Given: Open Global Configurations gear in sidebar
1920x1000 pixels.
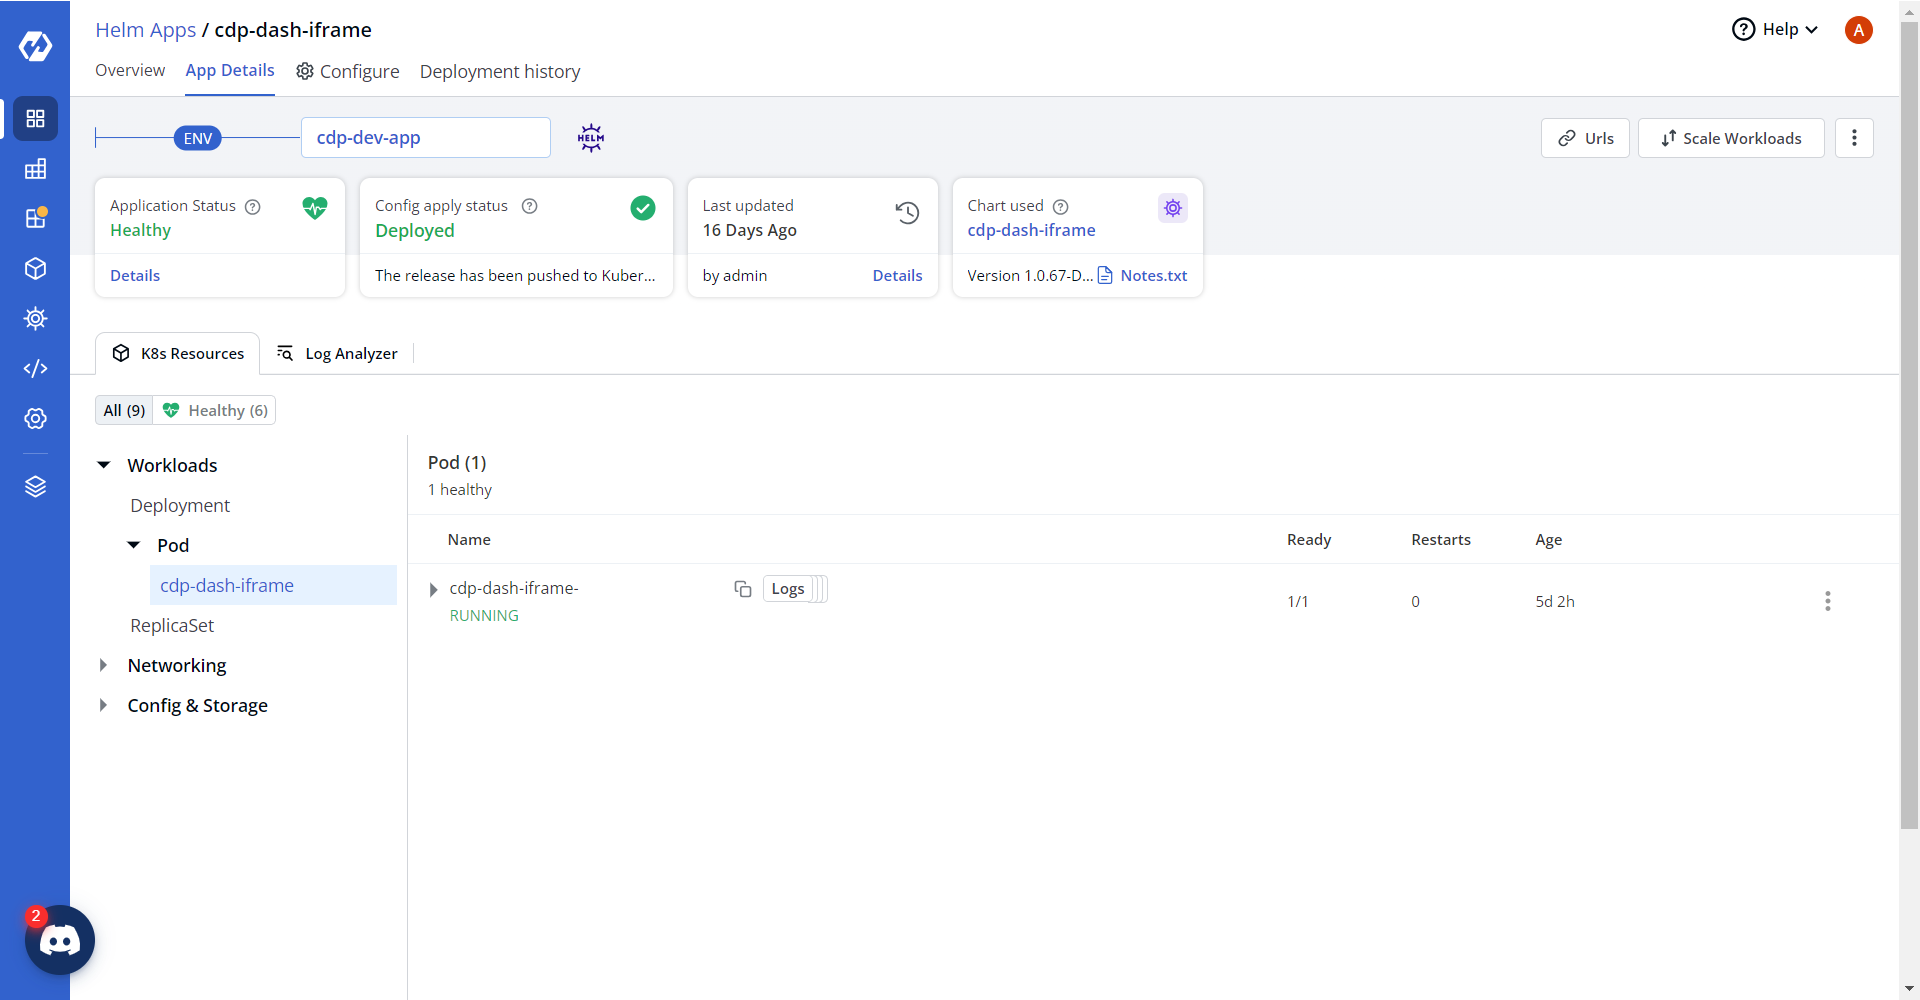Looking at the screenshot, I should [35, 419].
